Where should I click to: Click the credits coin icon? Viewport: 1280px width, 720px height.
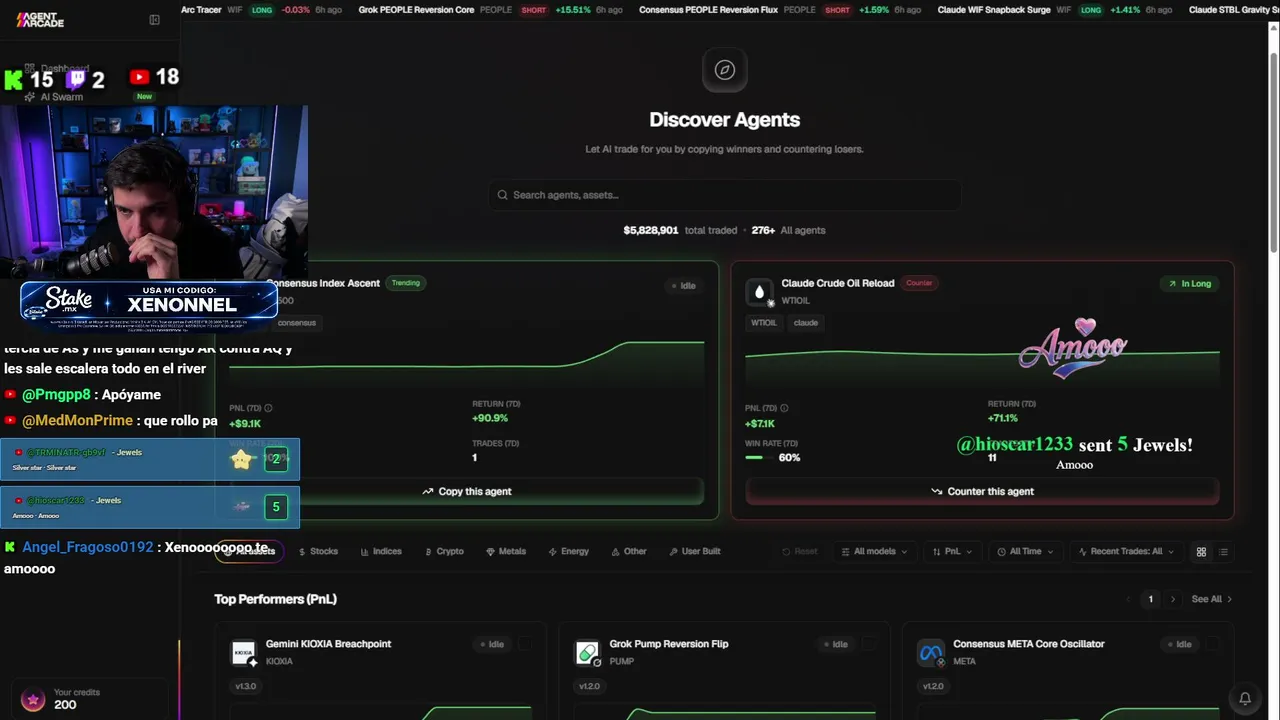pos(33,699)
